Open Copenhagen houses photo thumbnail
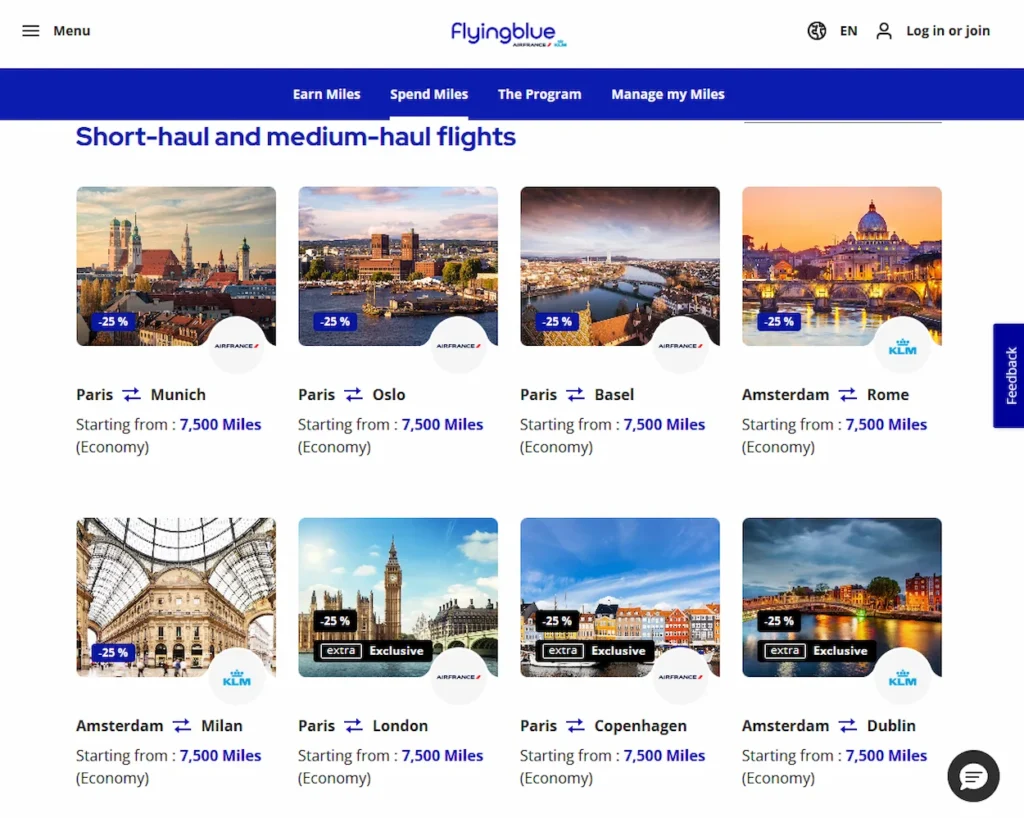The height and width of the screenshot is (818, 1024). point(620,597)
